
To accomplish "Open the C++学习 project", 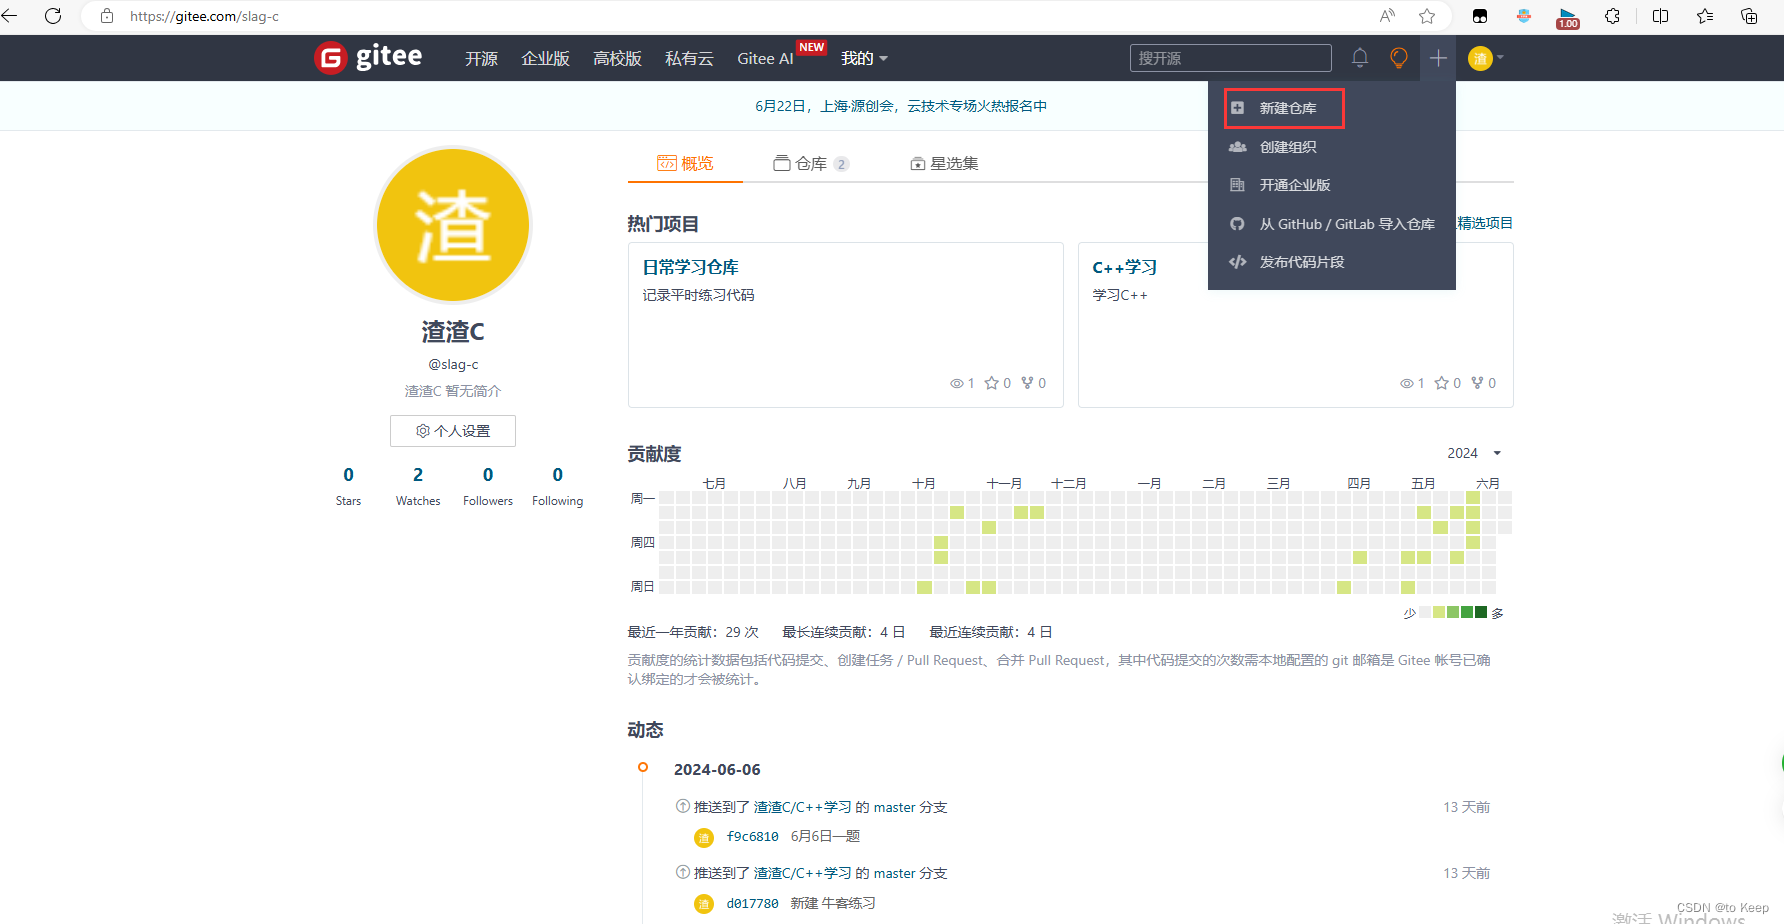I will coord(1124,267).
